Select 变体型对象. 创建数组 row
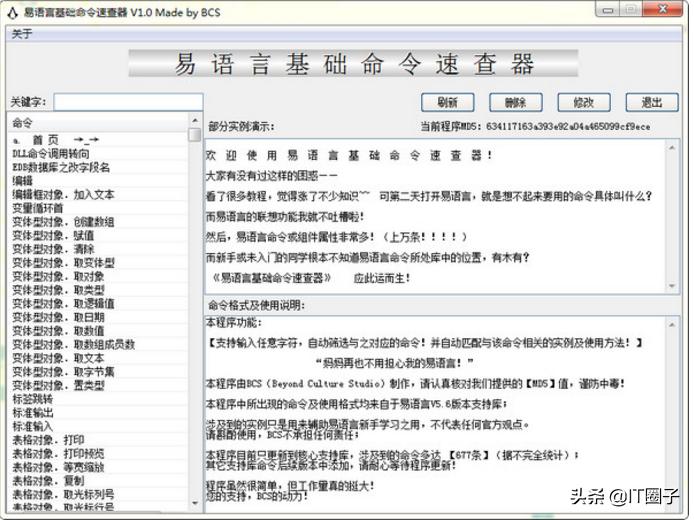This screenshot has width=694, height=520. coord(98,222)
